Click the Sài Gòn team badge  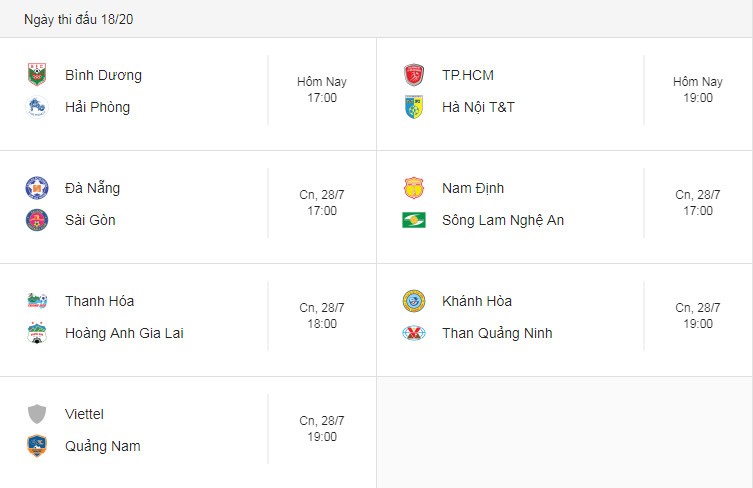pyautogui.click(x=37, y=220)
